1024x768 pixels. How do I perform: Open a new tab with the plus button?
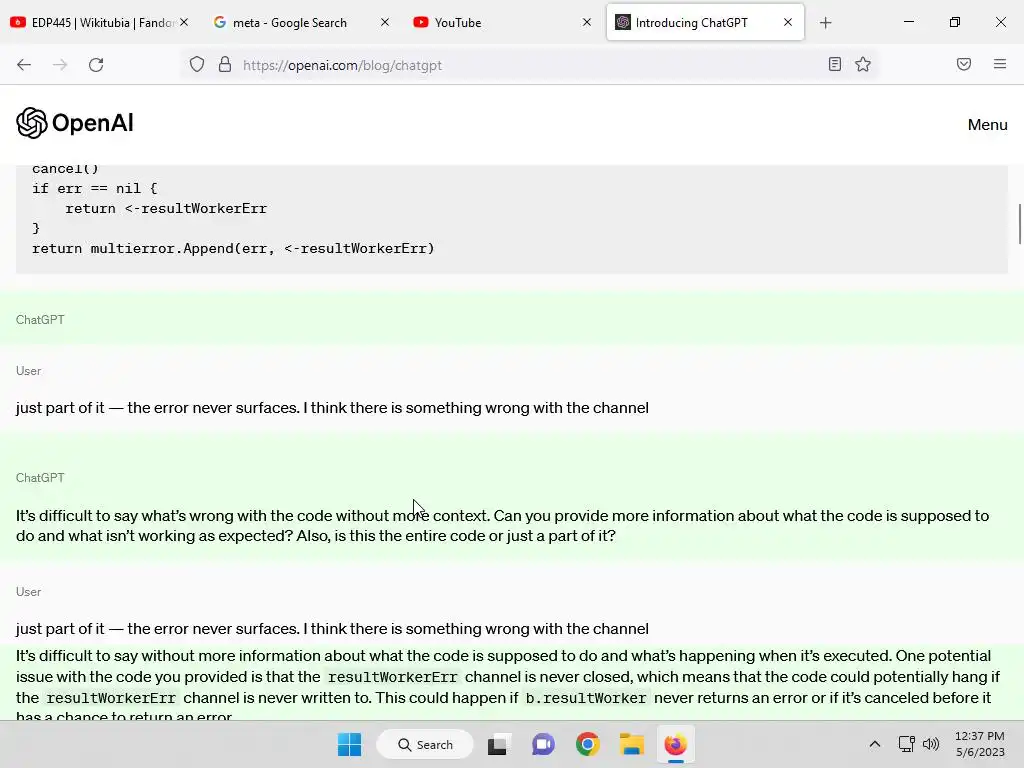pyautogui.click(x=825, y=23)
